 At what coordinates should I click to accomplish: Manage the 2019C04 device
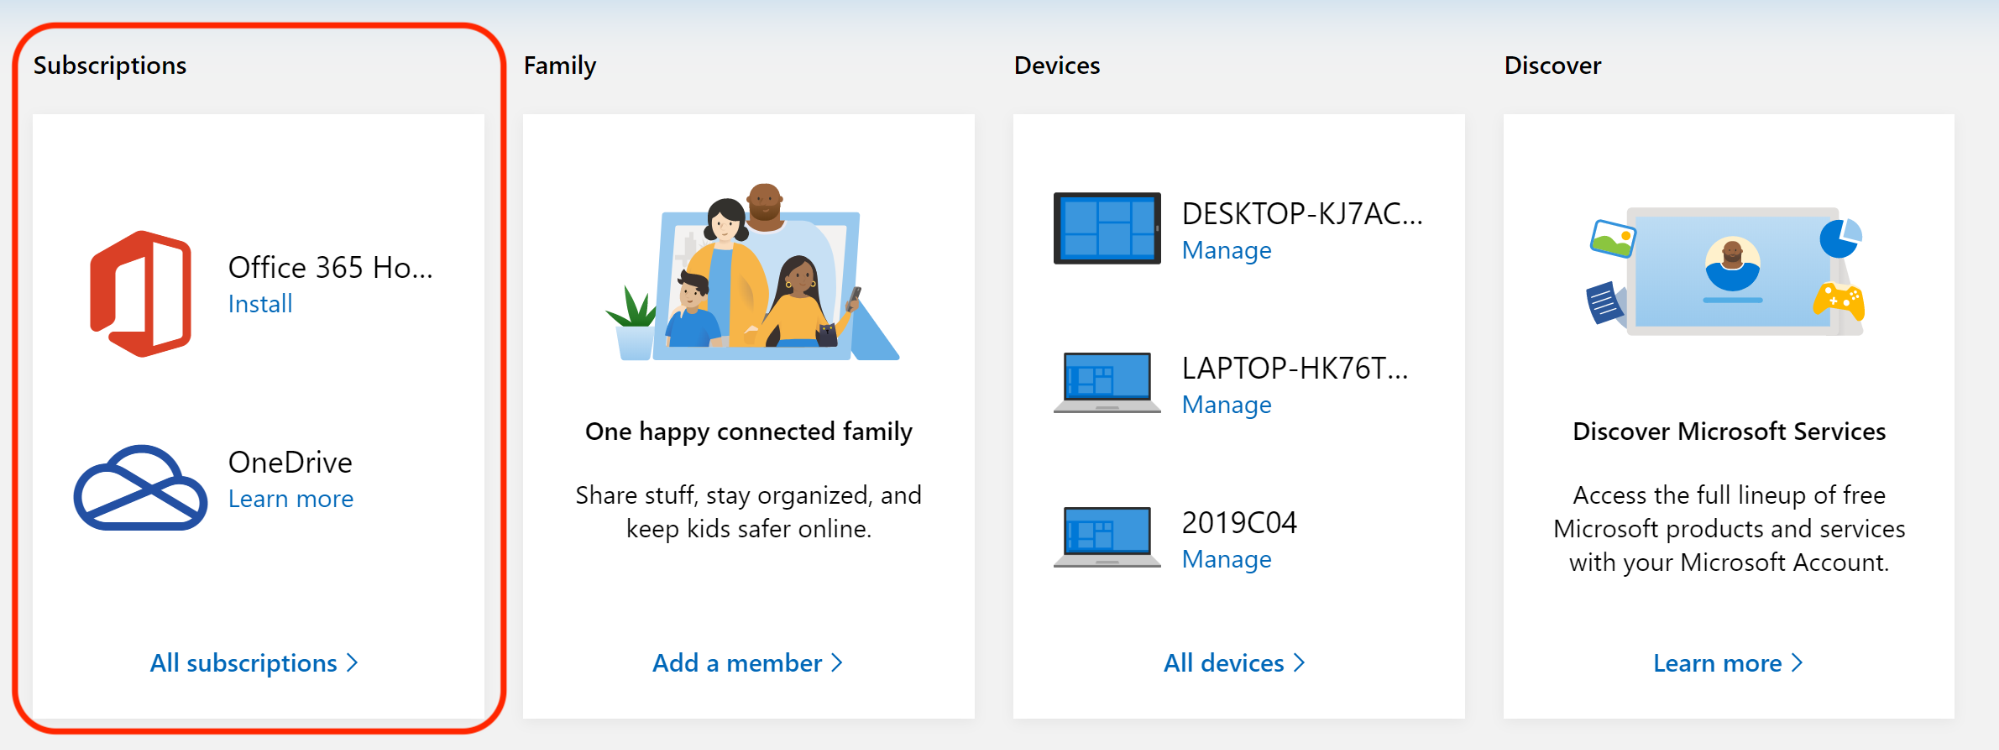[1227, 559]
